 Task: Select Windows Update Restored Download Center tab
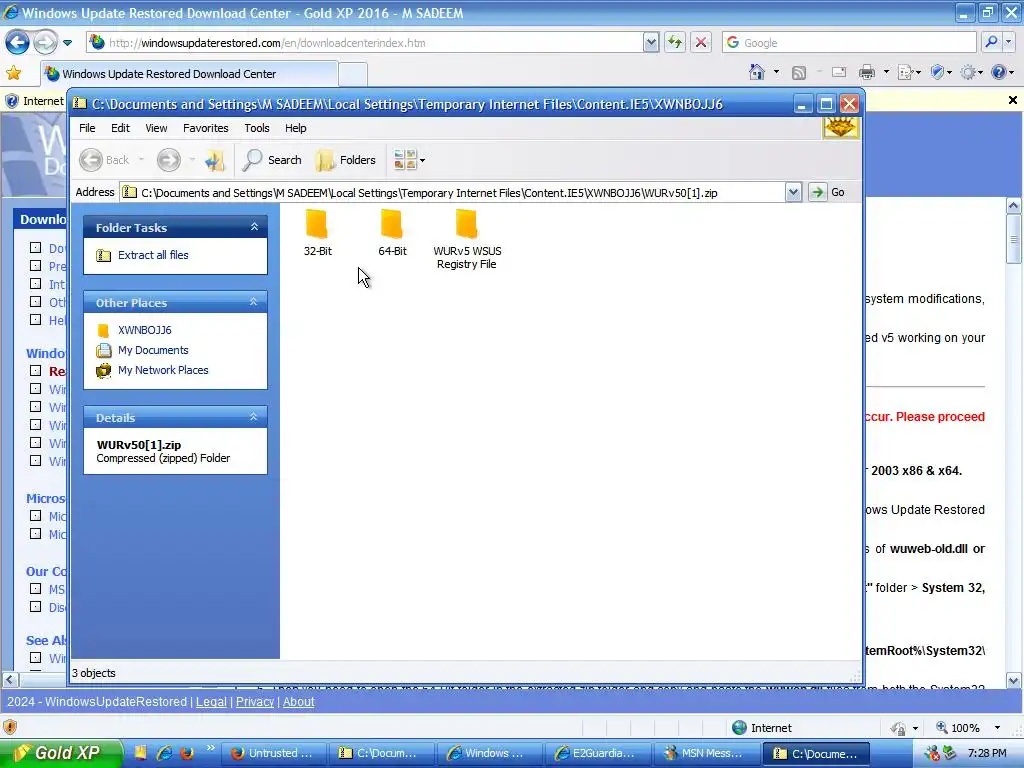click(x=189, y=74)
